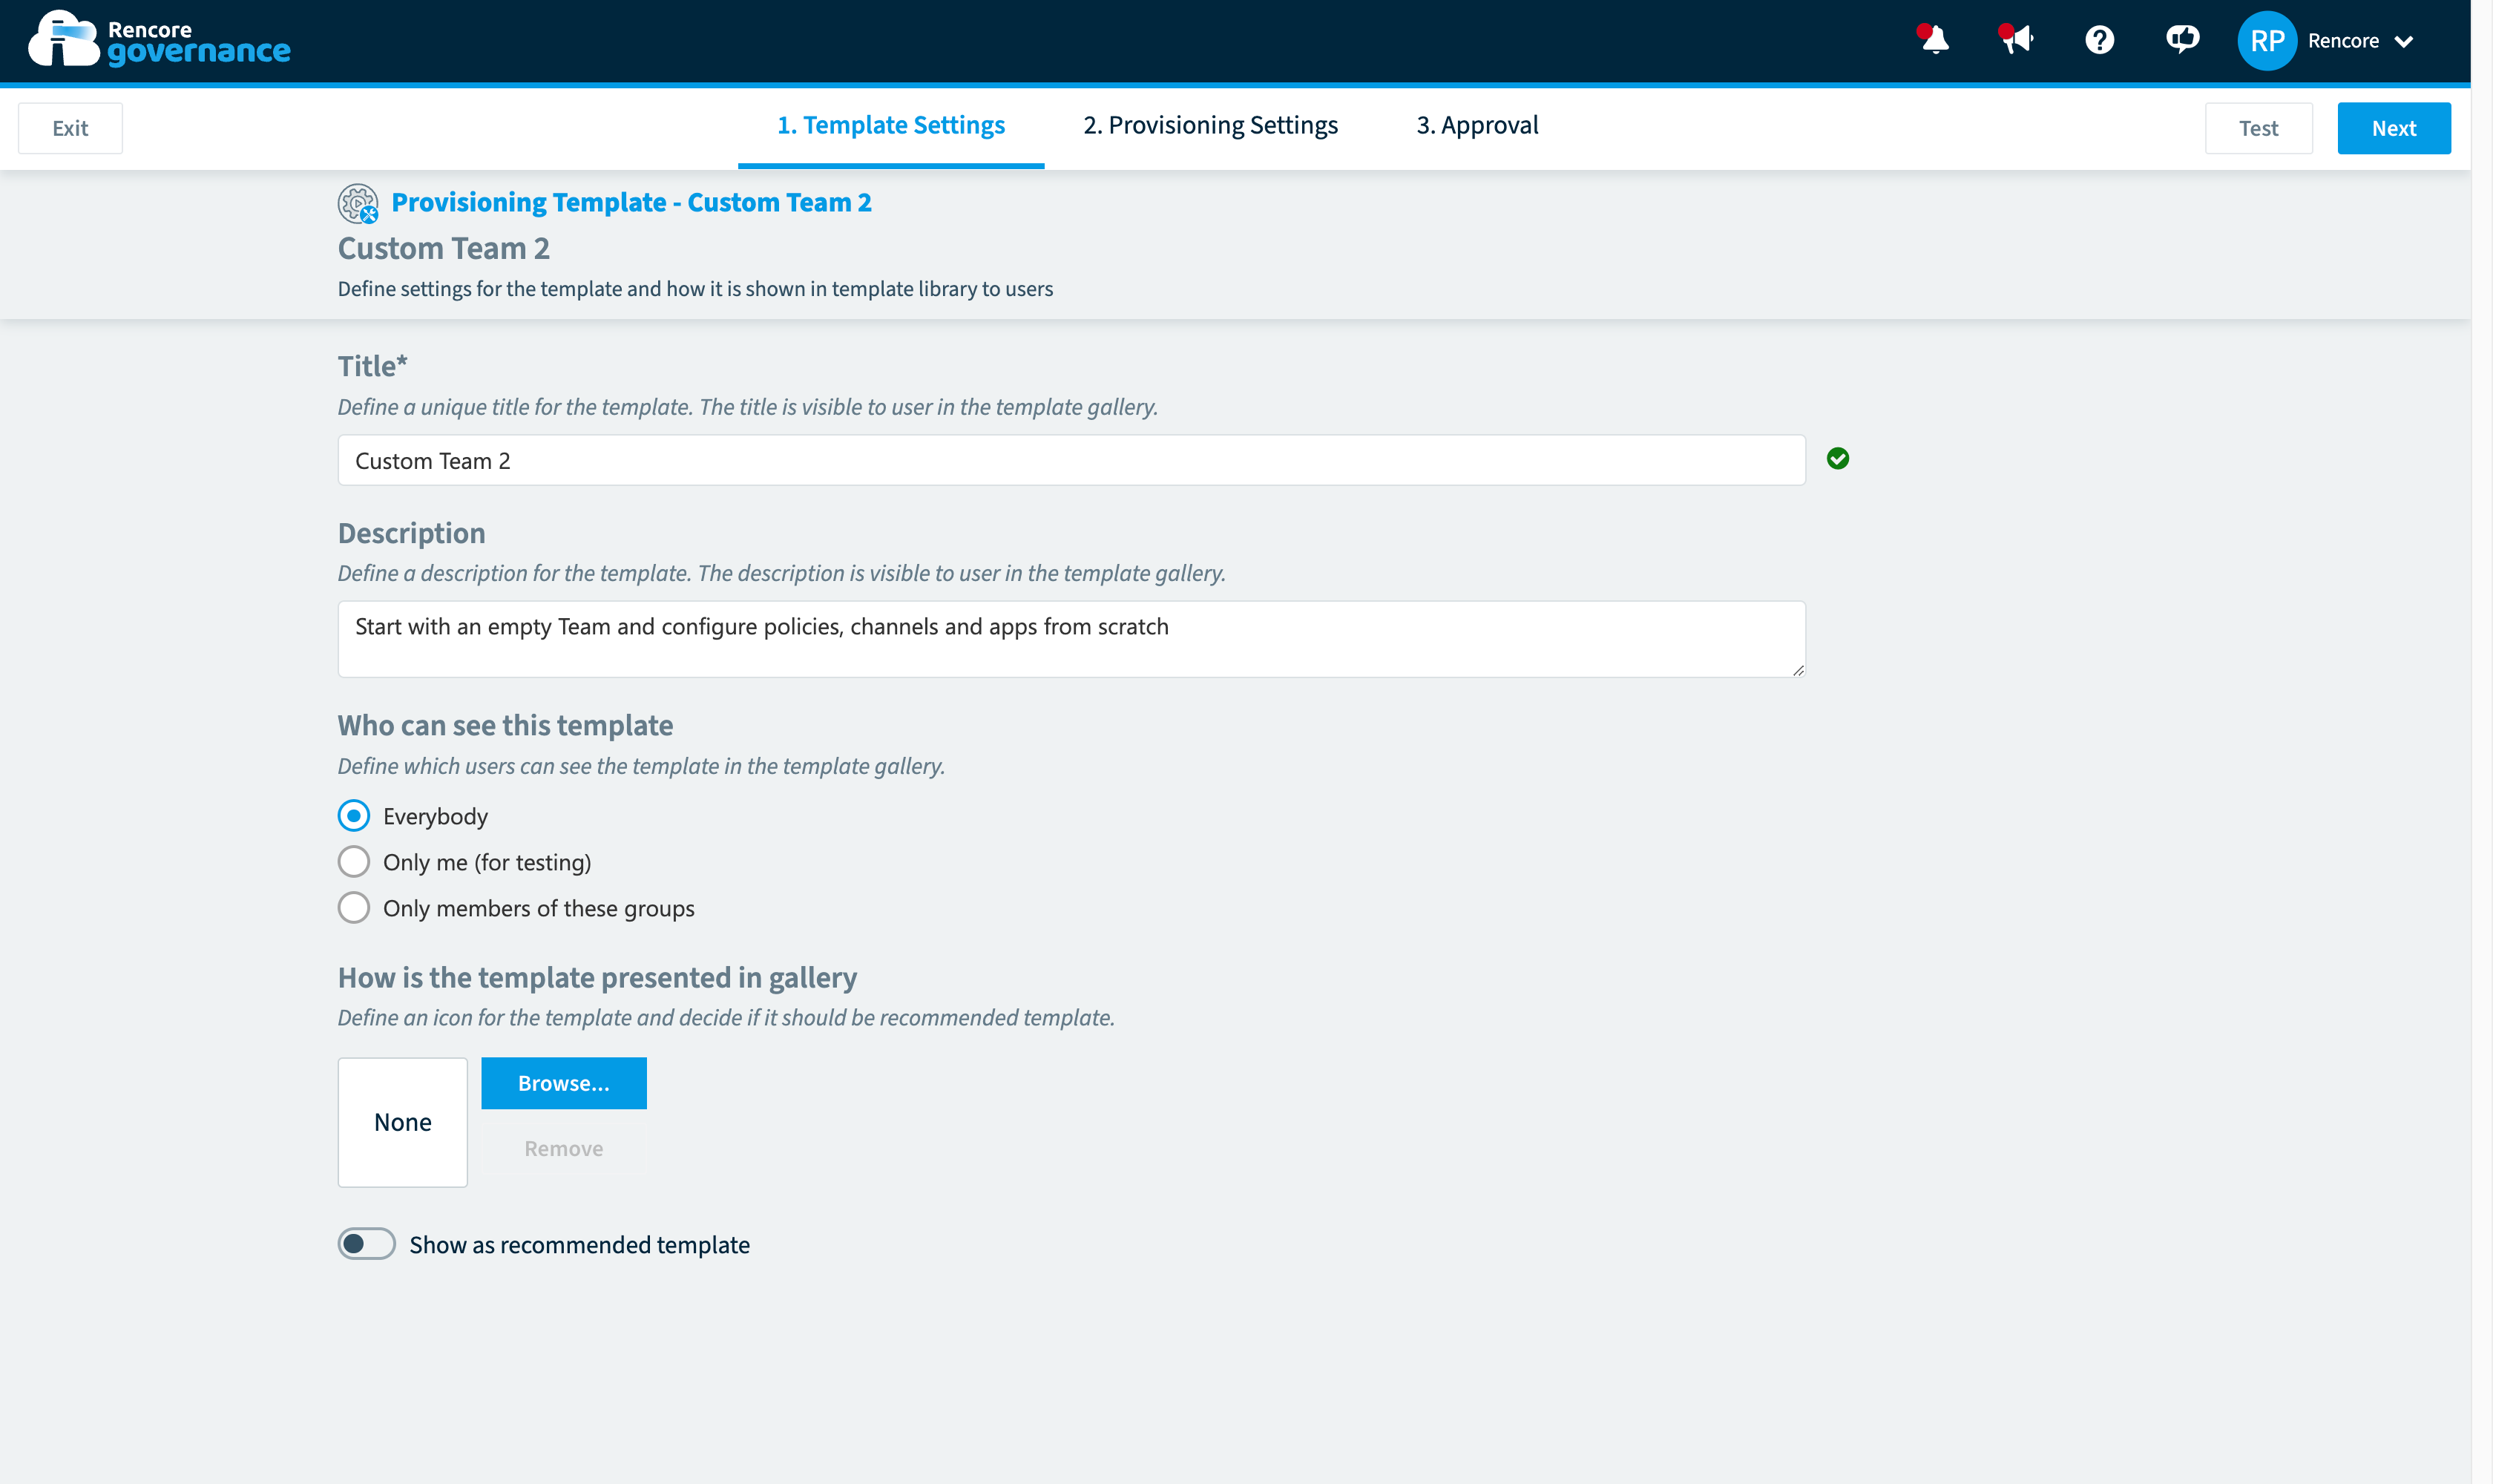Open the announcements megaphone icon
This screenshot has height=1484, width=2493.
[x=2017, y=40]
